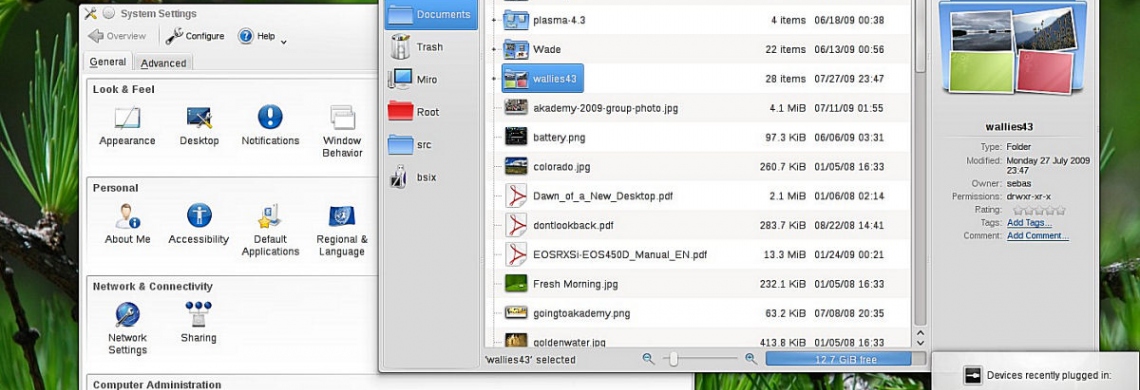The height and width of the screenshot is (390, 1140).
Task: Switch to the Advanced tab
Action: click(164, 63)
